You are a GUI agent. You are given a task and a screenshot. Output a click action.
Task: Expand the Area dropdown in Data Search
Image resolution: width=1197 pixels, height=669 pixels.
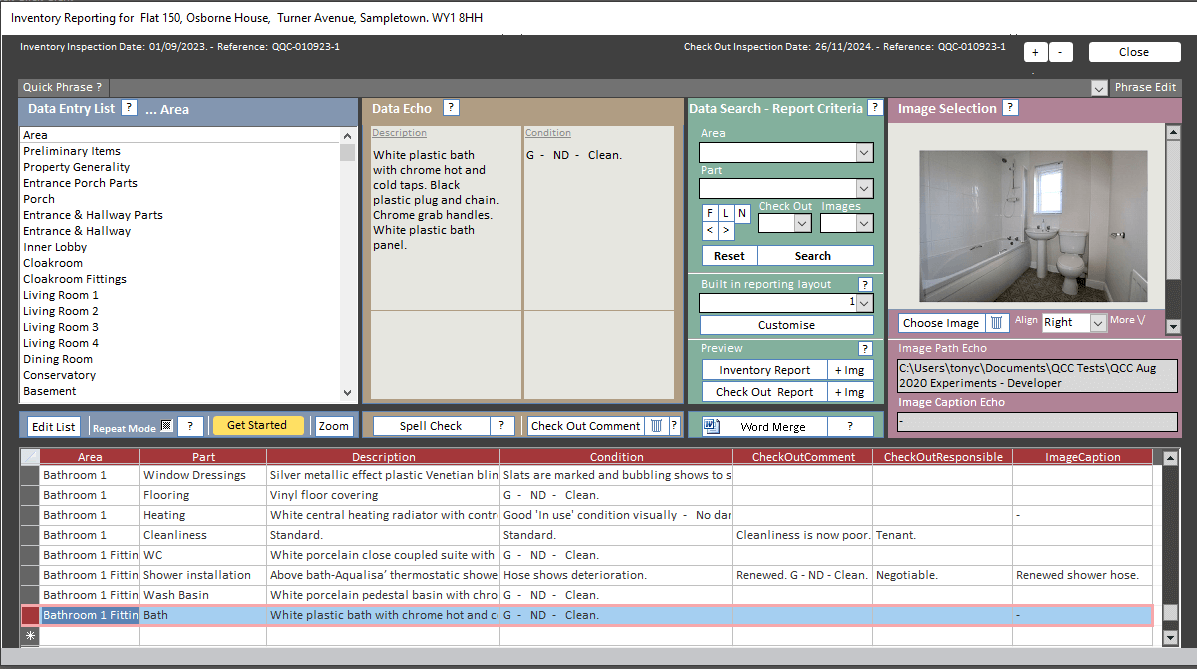click(863, 153)
